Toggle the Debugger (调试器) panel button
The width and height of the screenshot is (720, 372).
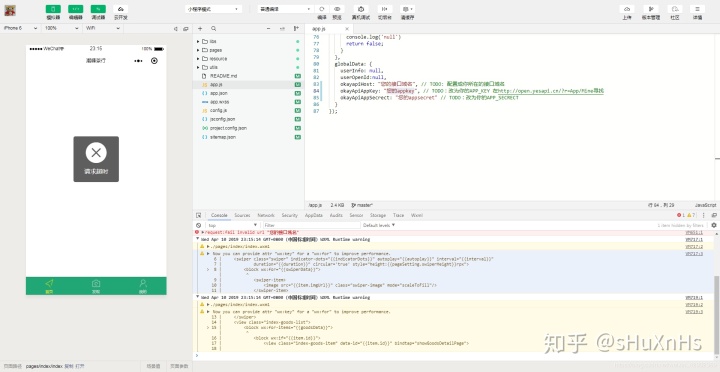point(98,9)
